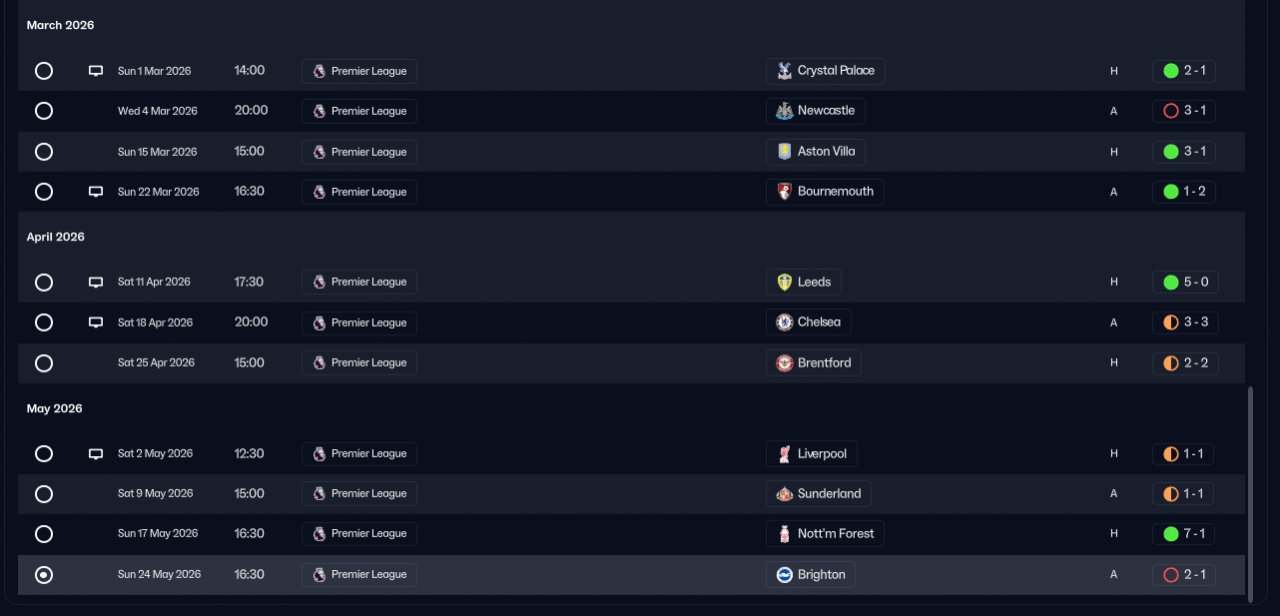Open the Nott'm Forest team link
Screen dimensions: 1280x616
pos(835,534)
